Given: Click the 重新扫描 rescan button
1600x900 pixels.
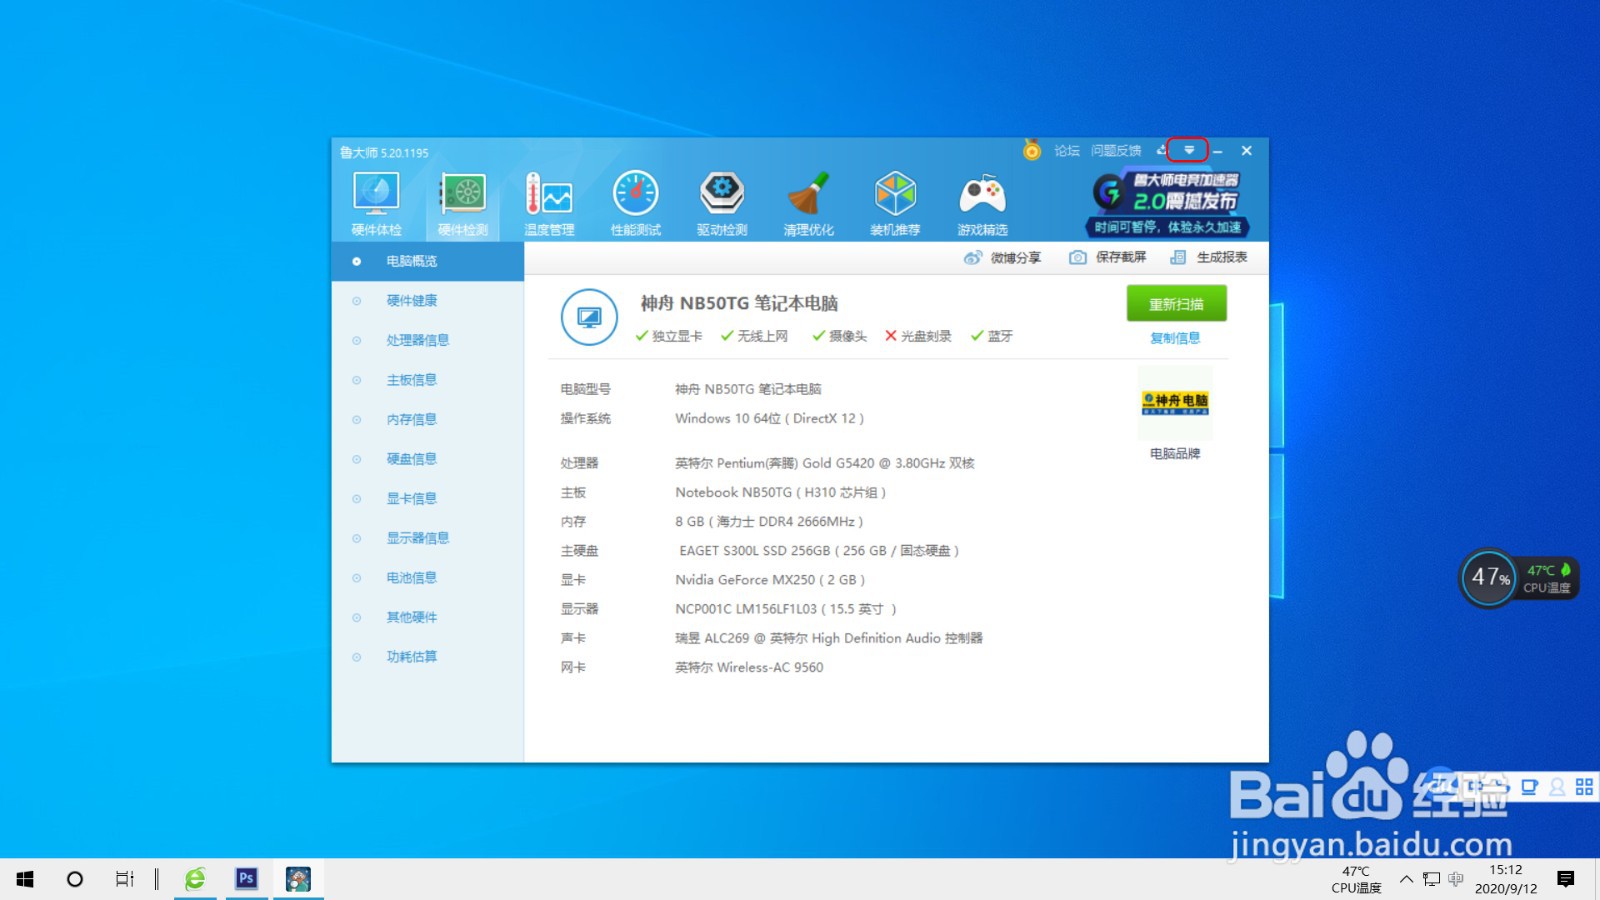Looking at the screenshot, I should click(1176, 304).
